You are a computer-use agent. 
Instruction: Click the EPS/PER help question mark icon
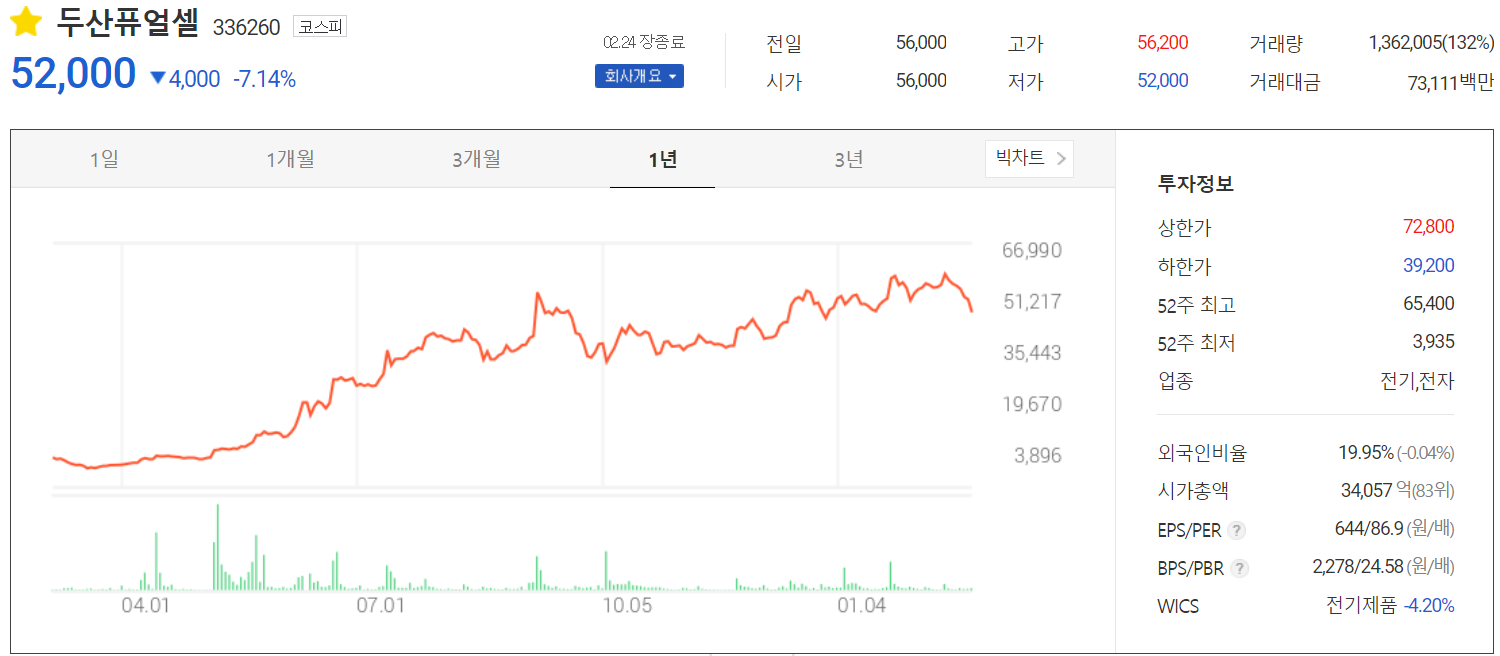click(x=1237, y=530)
